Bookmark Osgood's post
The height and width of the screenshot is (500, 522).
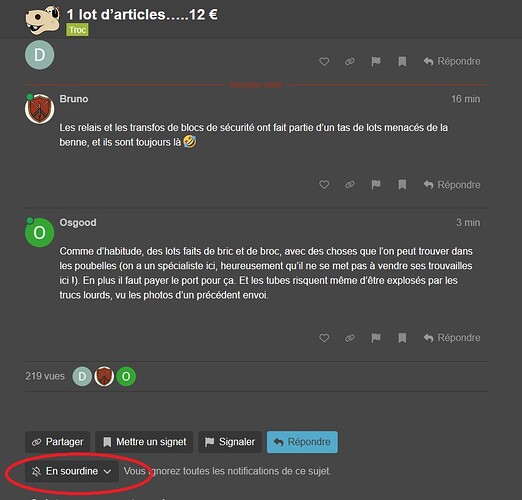[x=402, y=338]
